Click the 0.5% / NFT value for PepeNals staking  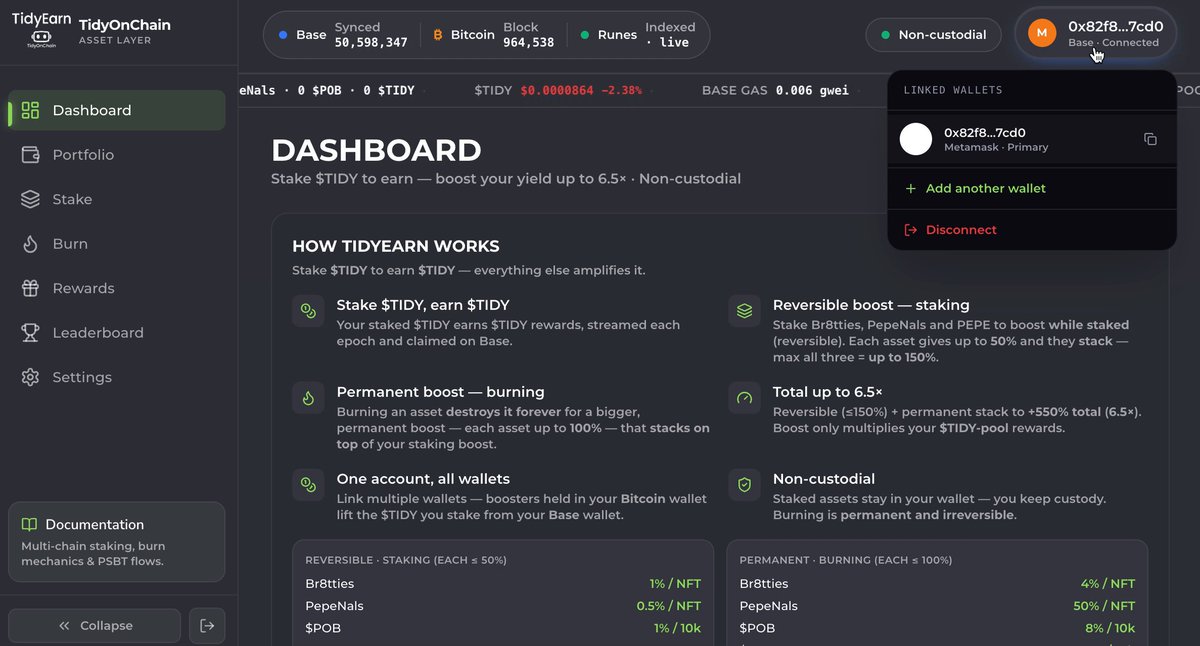(669, 606)
